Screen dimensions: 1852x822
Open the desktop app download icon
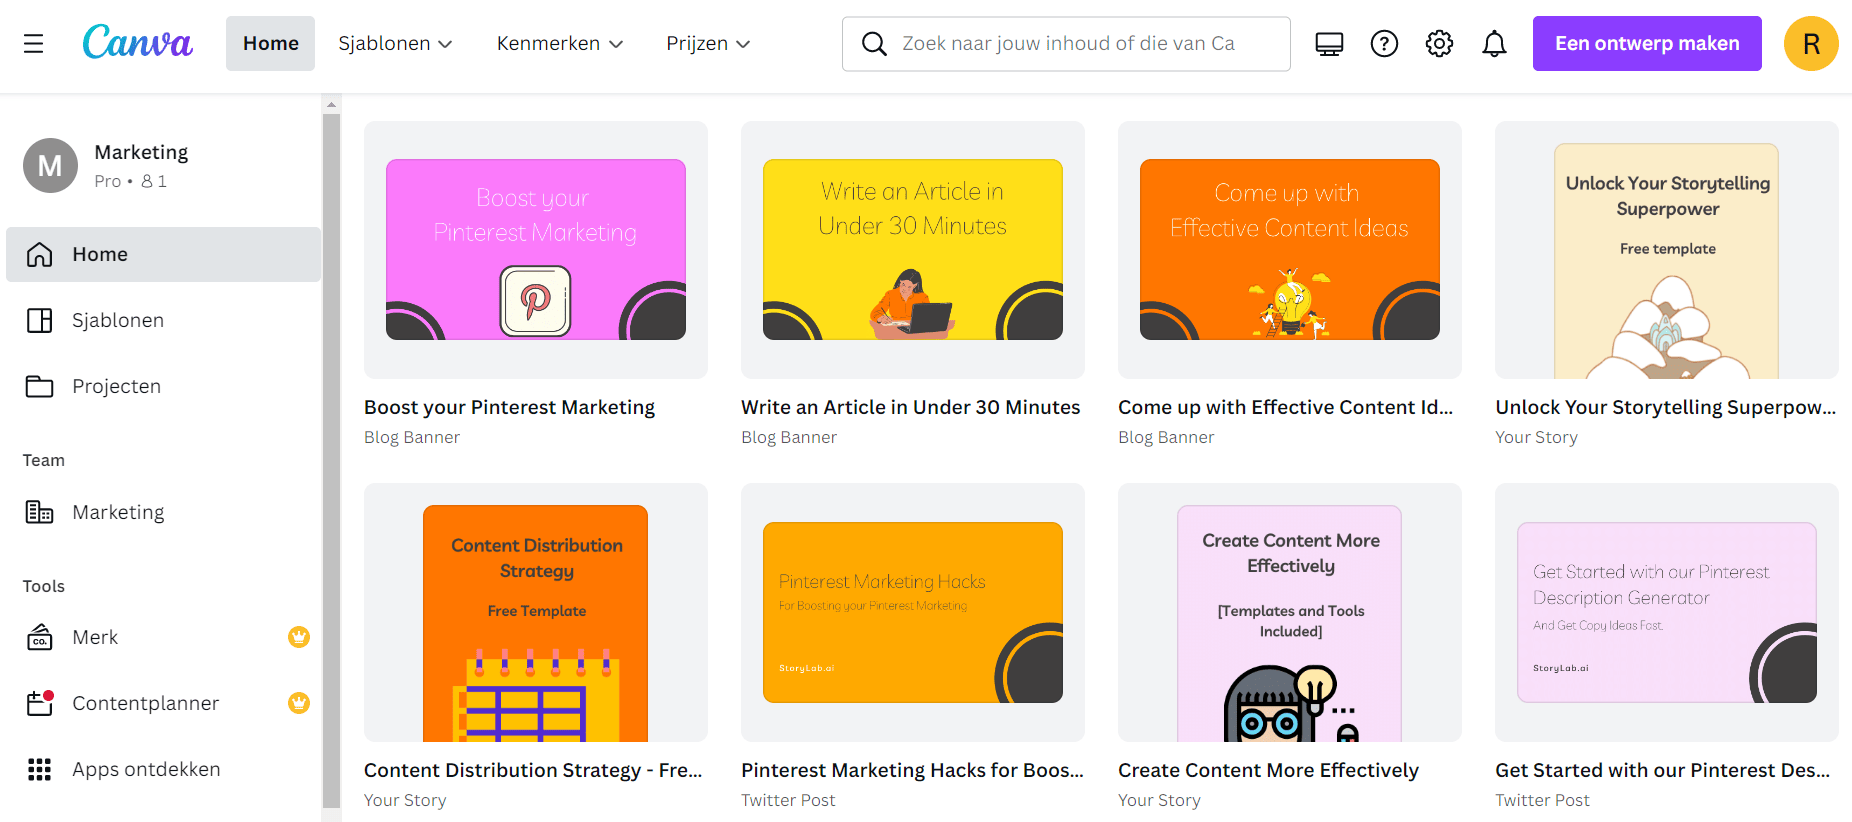point(1329,44)
